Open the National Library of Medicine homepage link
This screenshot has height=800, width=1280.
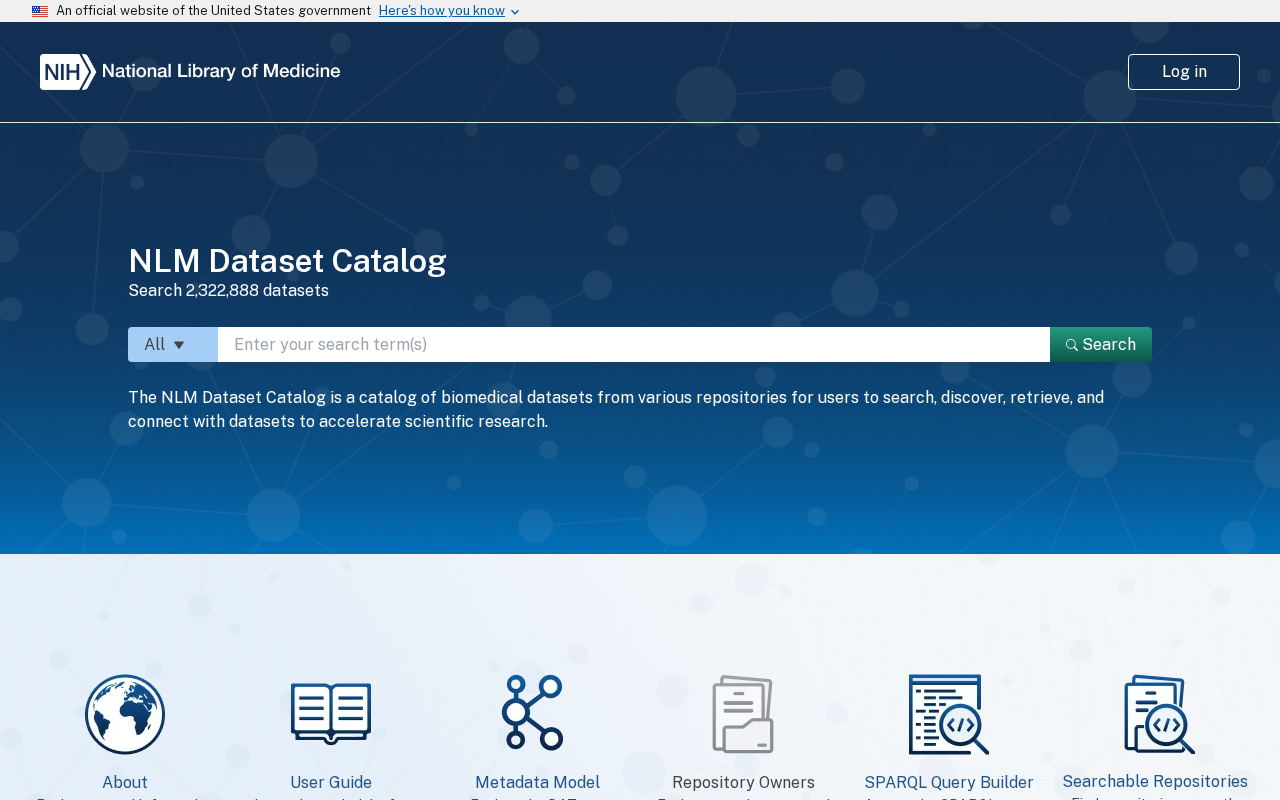(190, 72)
